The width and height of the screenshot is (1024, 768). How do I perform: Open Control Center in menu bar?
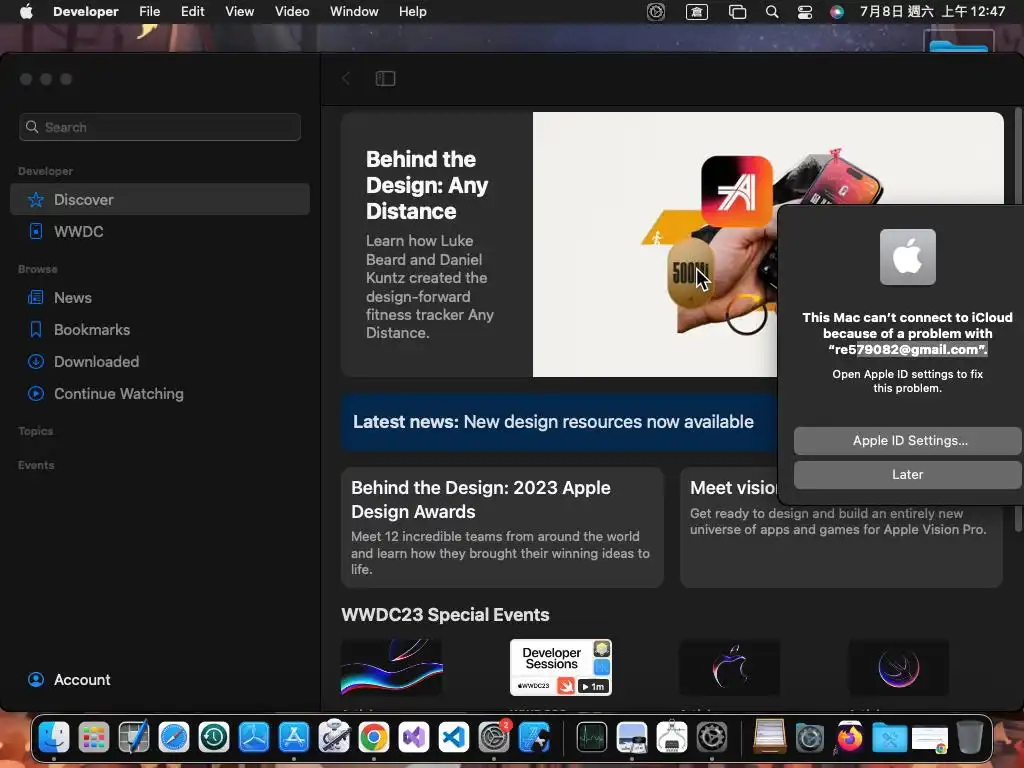click(805, 12)
